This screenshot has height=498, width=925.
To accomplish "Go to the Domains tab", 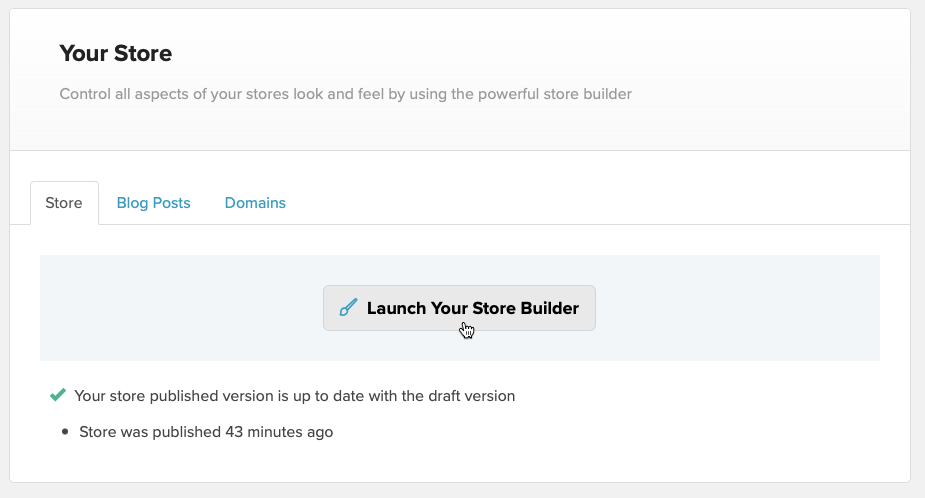I will 255,203.
